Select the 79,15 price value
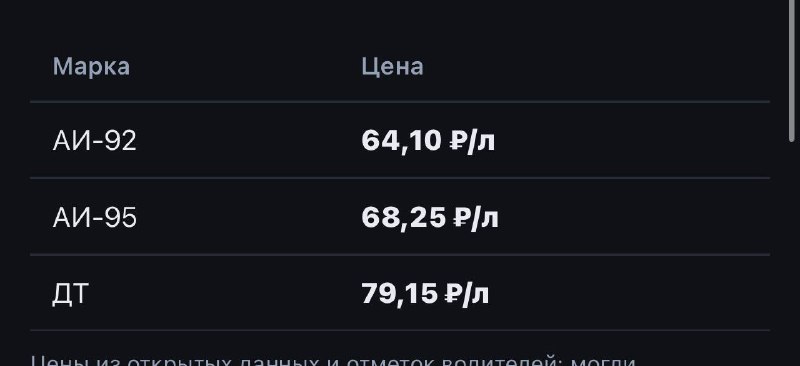 coord(399,295)
